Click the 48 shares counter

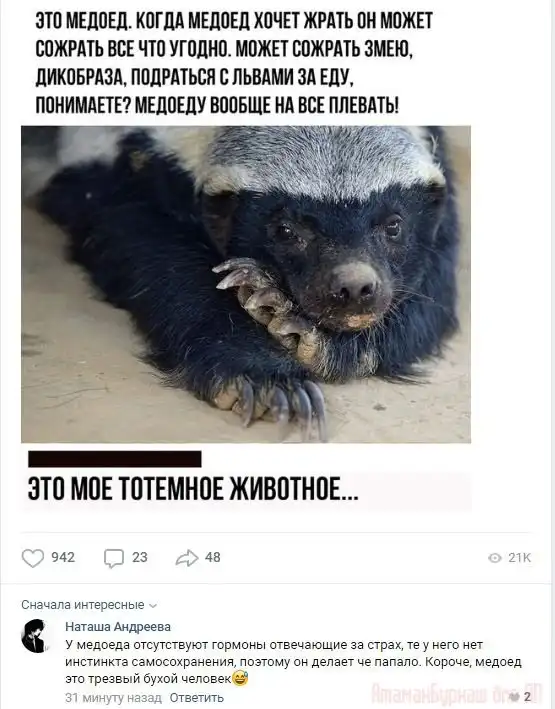click(x=213, y=558)
